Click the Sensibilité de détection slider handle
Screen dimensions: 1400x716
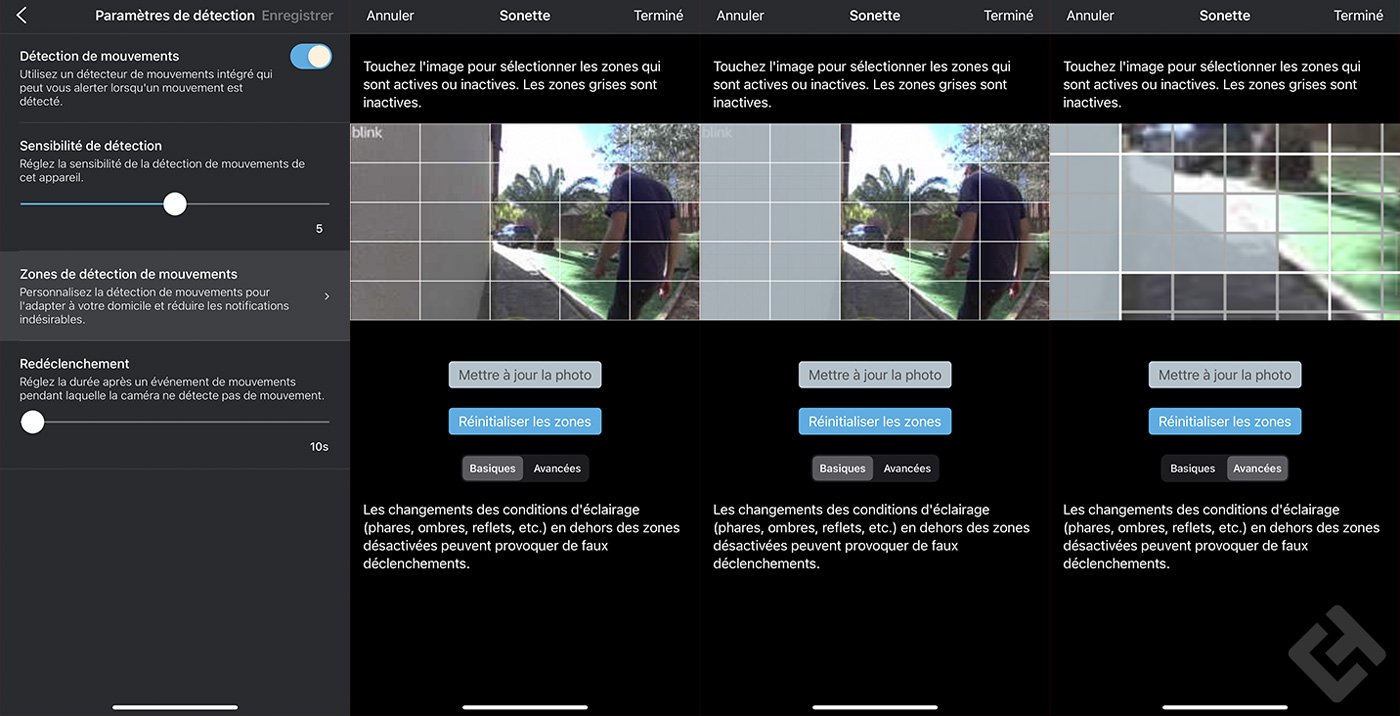click(175, 204)
